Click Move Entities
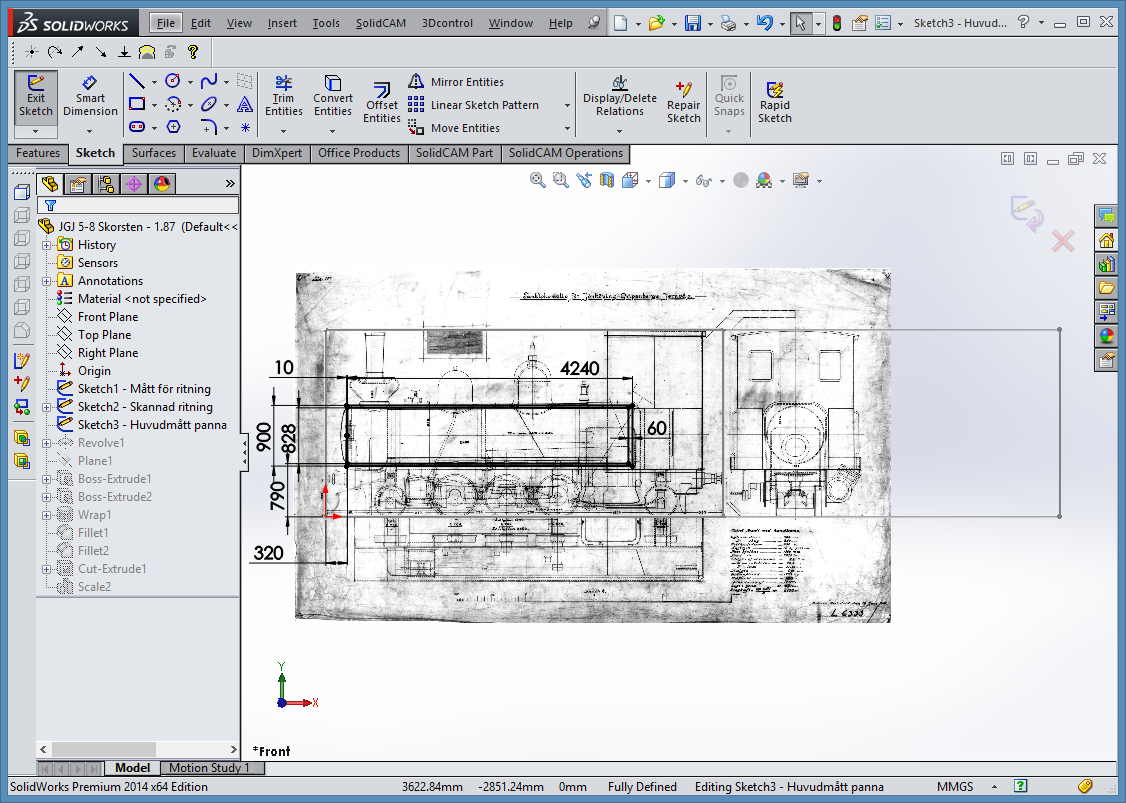1126x803 pixels. tap(454, 128)
